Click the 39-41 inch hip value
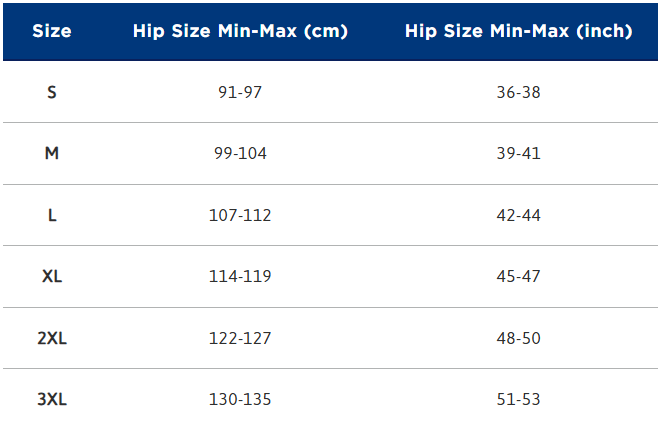This screenshot has width=662, height=423. coord(518,154)
